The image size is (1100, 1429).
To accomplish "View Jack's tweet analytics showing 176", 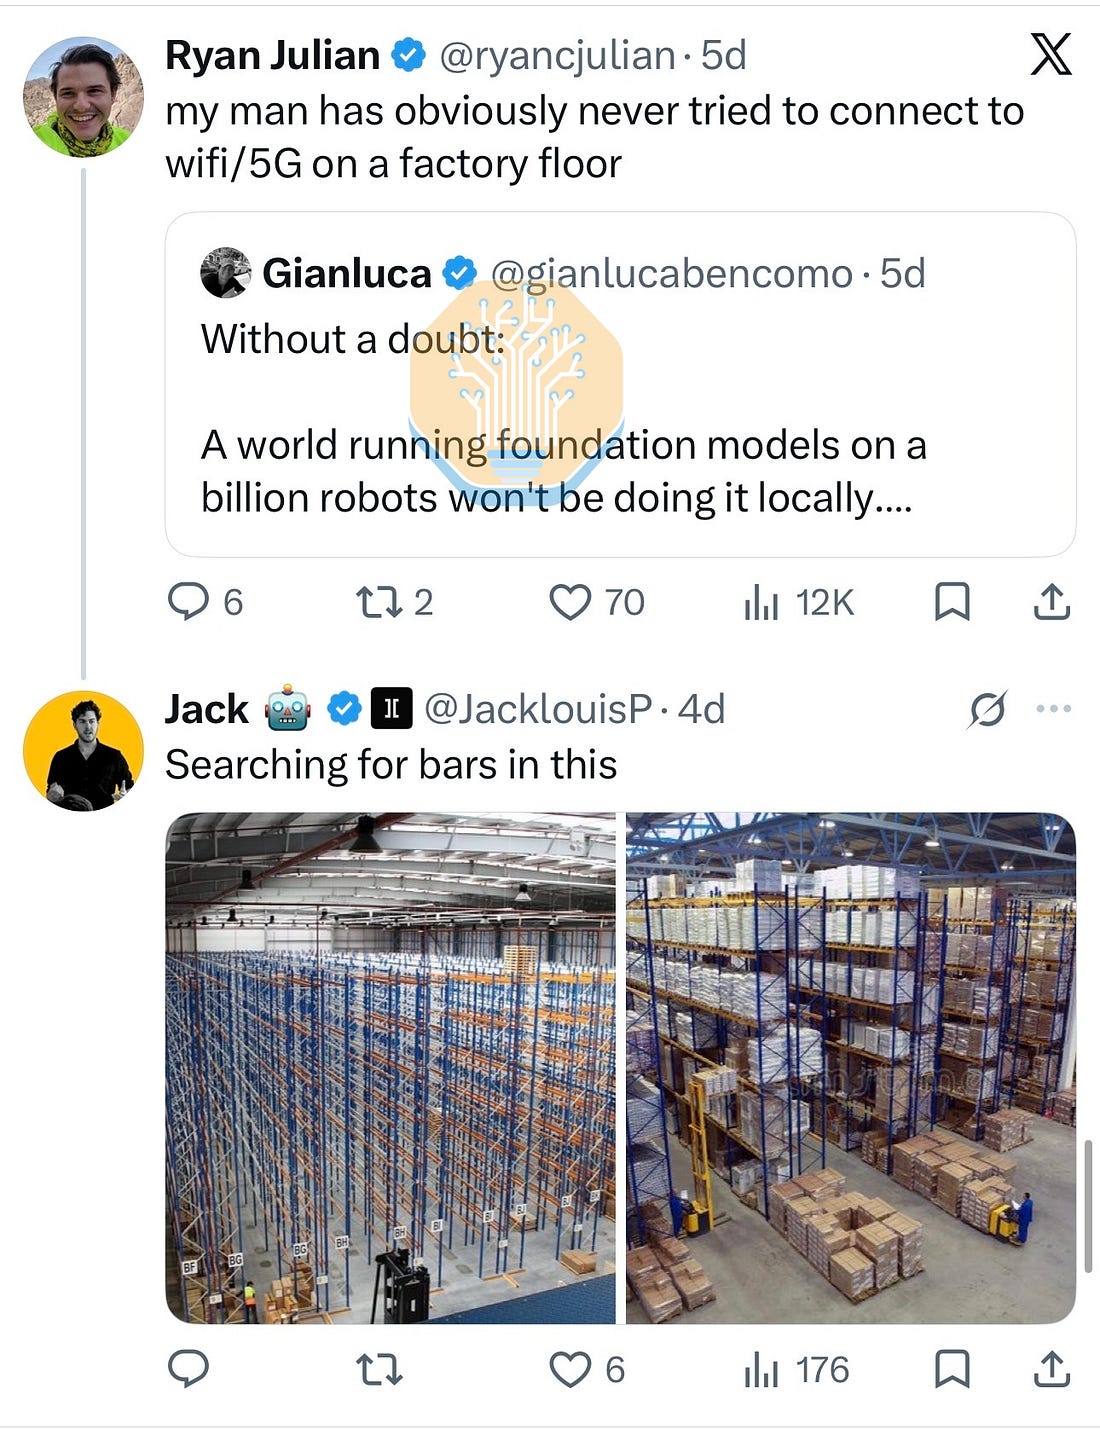I will (x=796, y=1370).
